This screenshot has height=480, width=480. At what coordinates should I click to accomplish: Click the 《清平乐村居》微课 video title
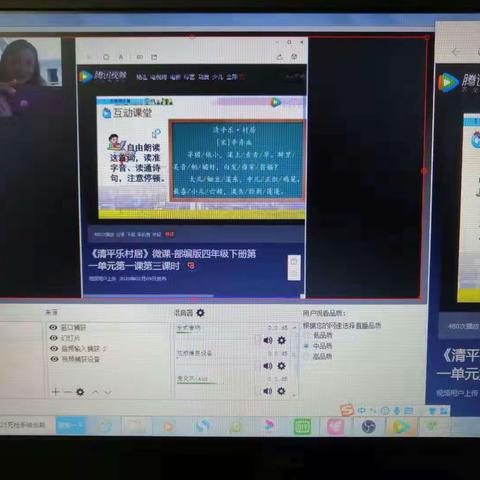(x=173, y=260)
